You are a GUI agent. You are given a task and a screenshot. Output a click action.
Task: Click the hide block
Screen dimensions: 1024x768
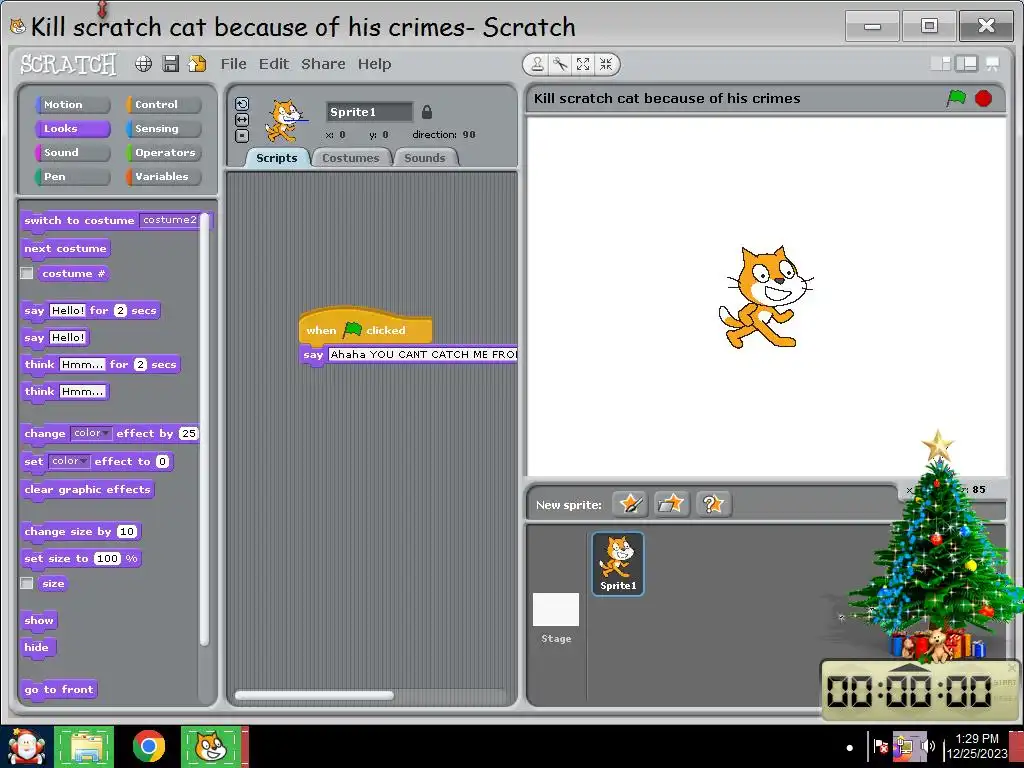pyautogui.click(x=37, y=647)
